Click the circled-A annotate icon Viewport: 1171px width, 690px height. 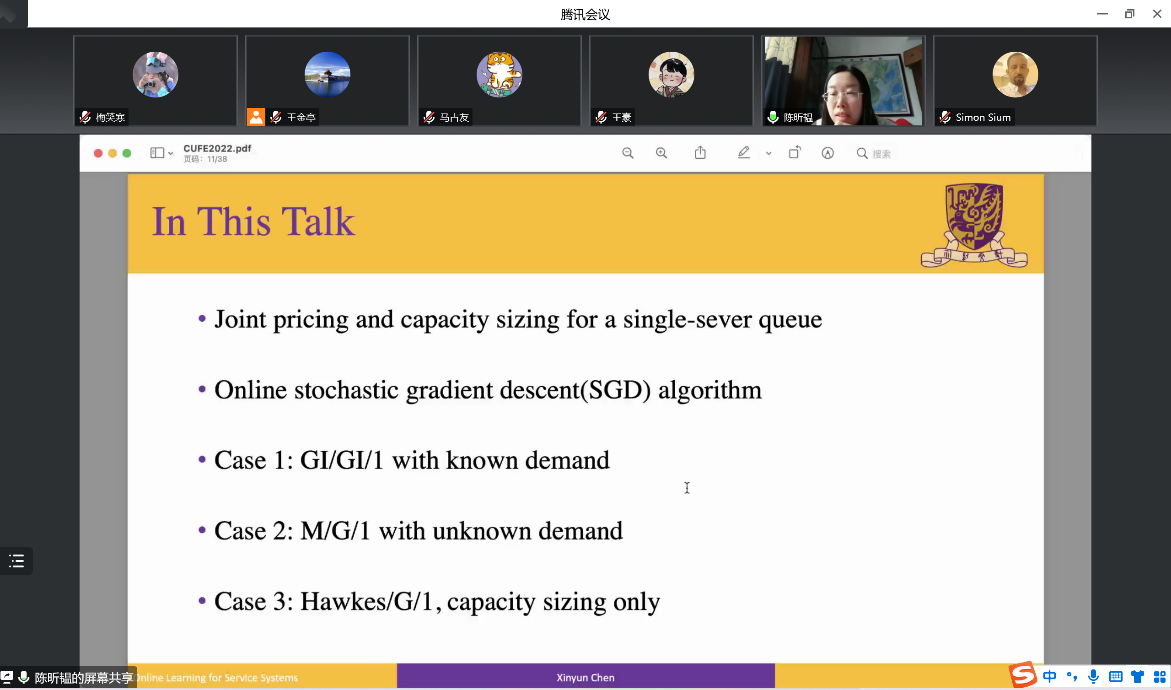click(827, 153)
